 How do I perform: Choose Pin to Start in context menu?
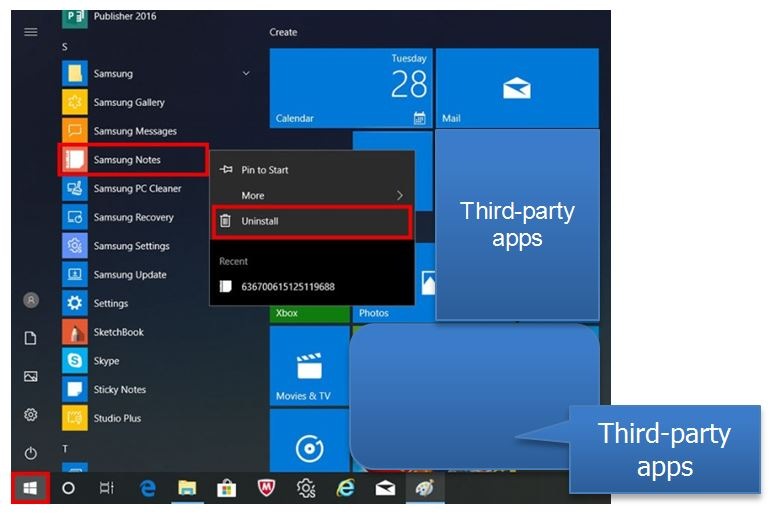coord(312,170)
